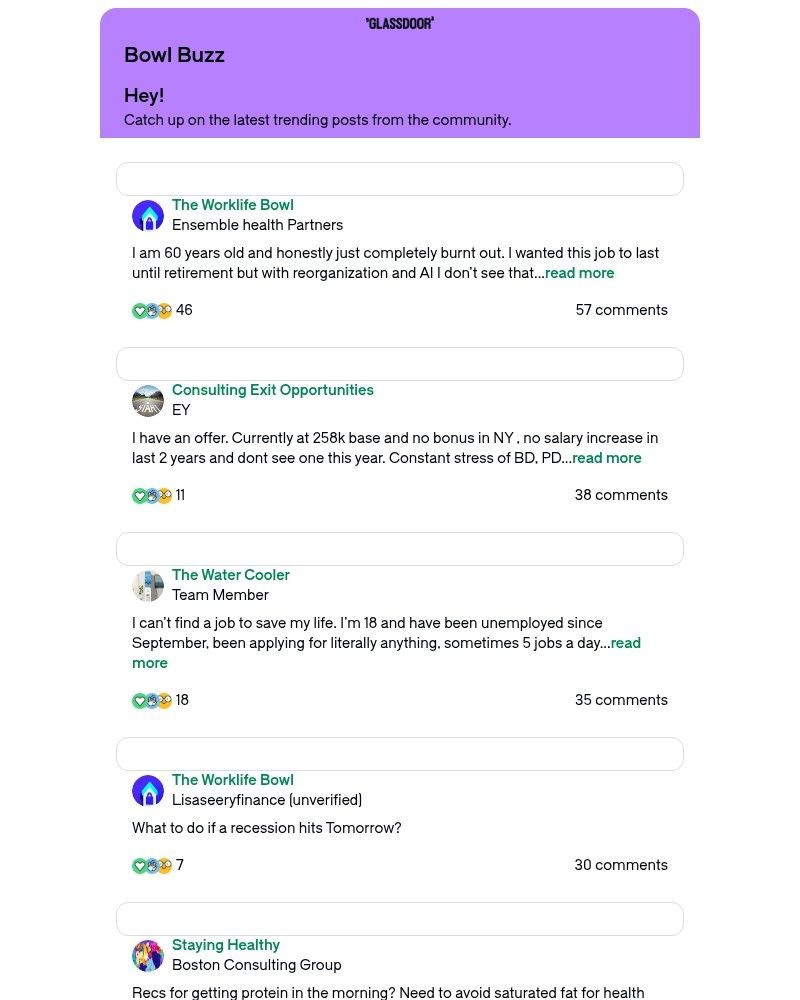
Task: Click the Consulting Exit Opportunities bowl avatar
Action: 148,400
